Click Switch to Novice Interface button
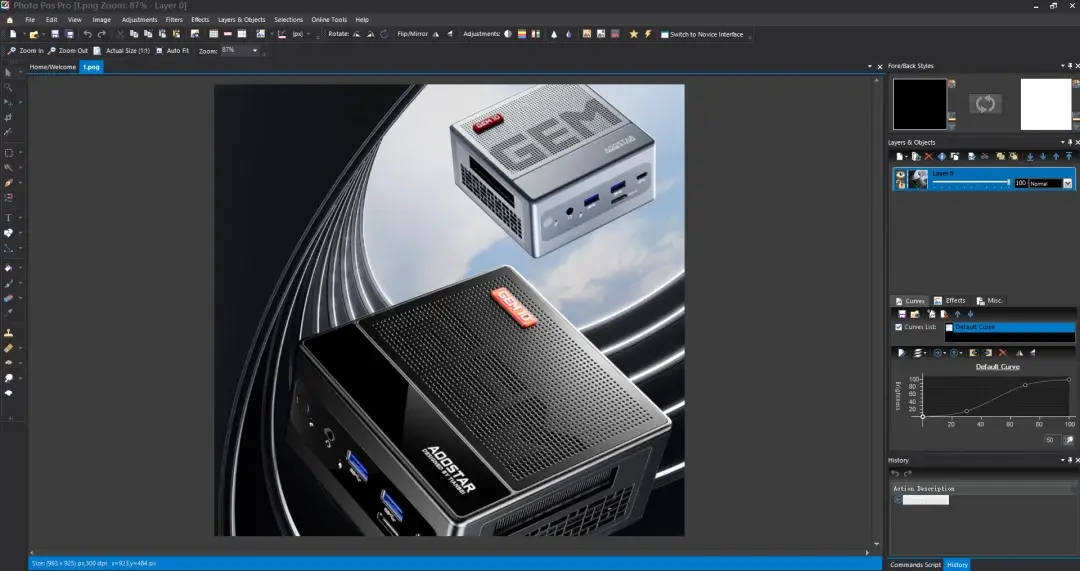Image resolution: width=1080 pixels, height=571 pixels. pyautogui.click(x=701, y=34)
